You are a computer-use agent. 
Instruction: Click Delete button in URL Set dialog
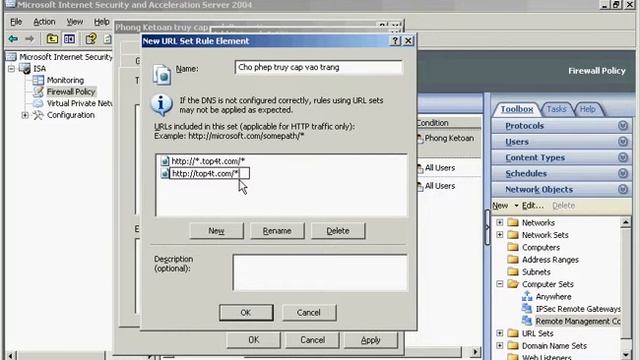[338, 231]
